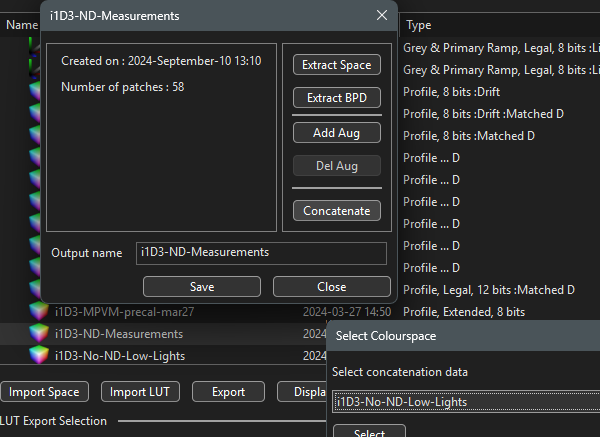The height and width of the screenshot is (437, 600).
Task: Click the Import Space button
Action: 44,392
